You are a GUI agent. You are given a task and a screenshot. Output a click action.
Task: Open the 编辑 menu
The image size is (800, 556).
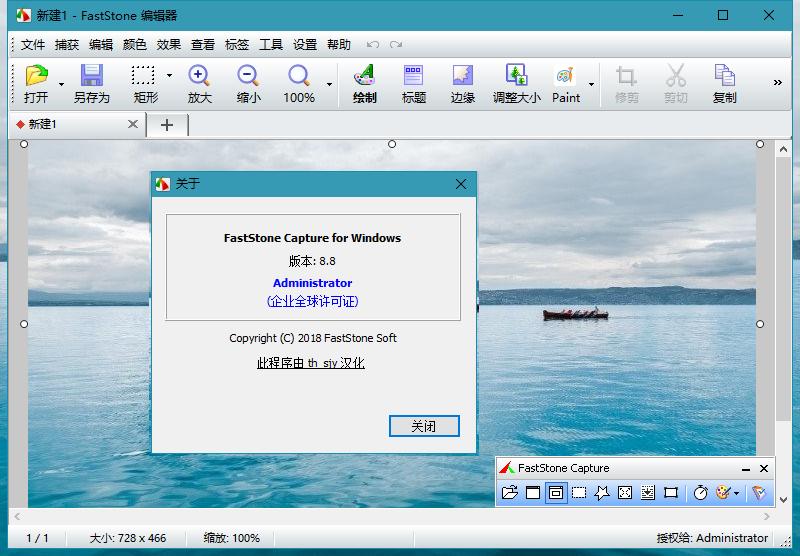tap(101, 45)
